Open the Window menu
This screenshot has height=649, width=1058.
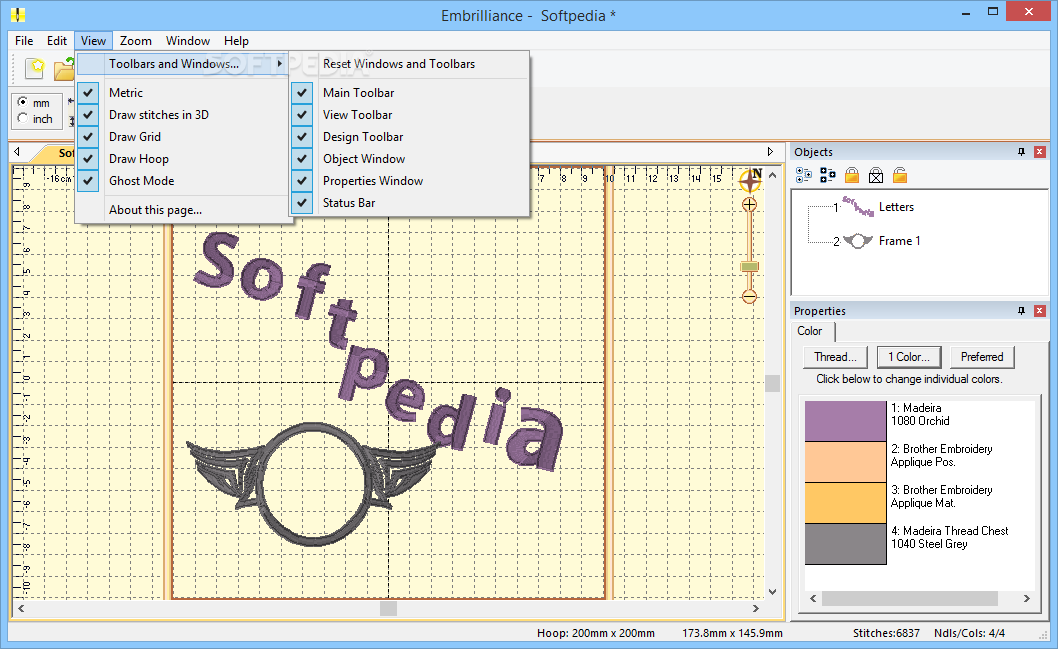click(x=188, y=40)
